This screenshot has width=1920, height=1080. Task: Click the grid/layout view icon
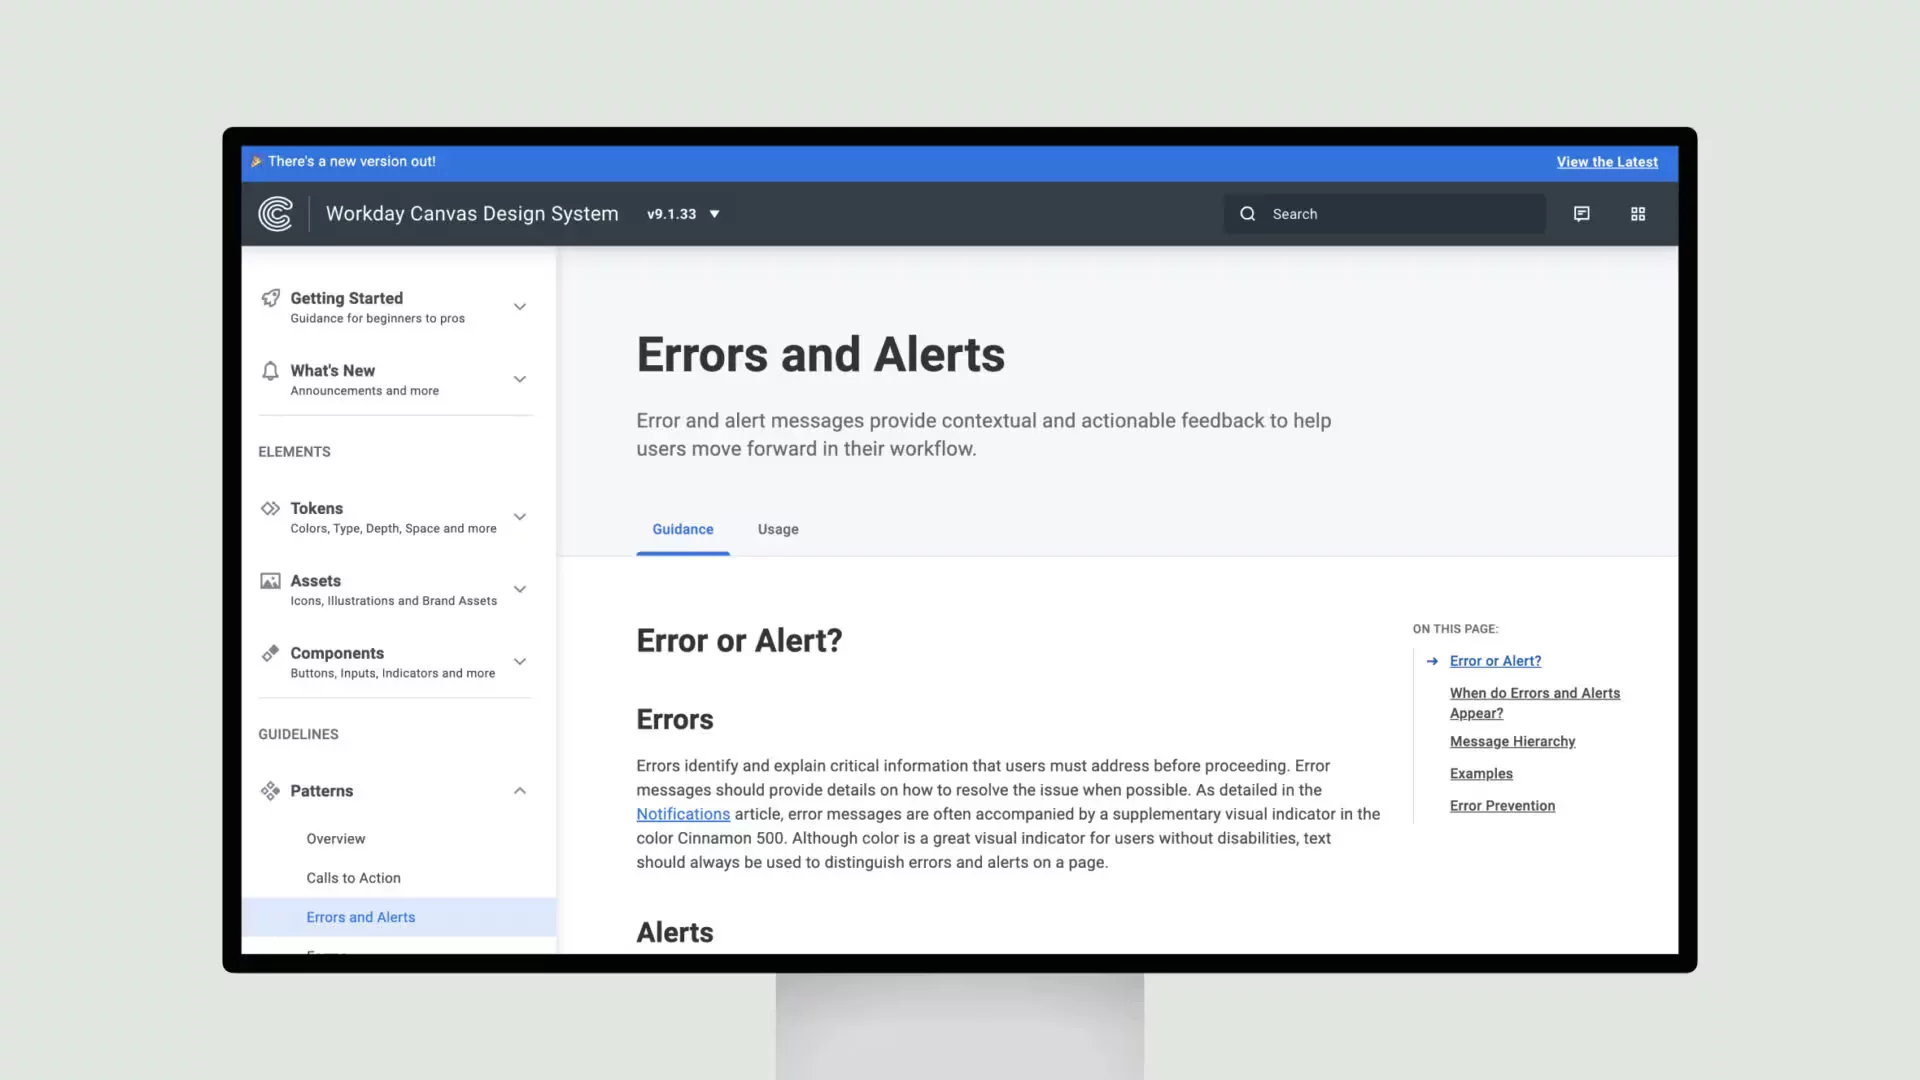coord(1638,212)
